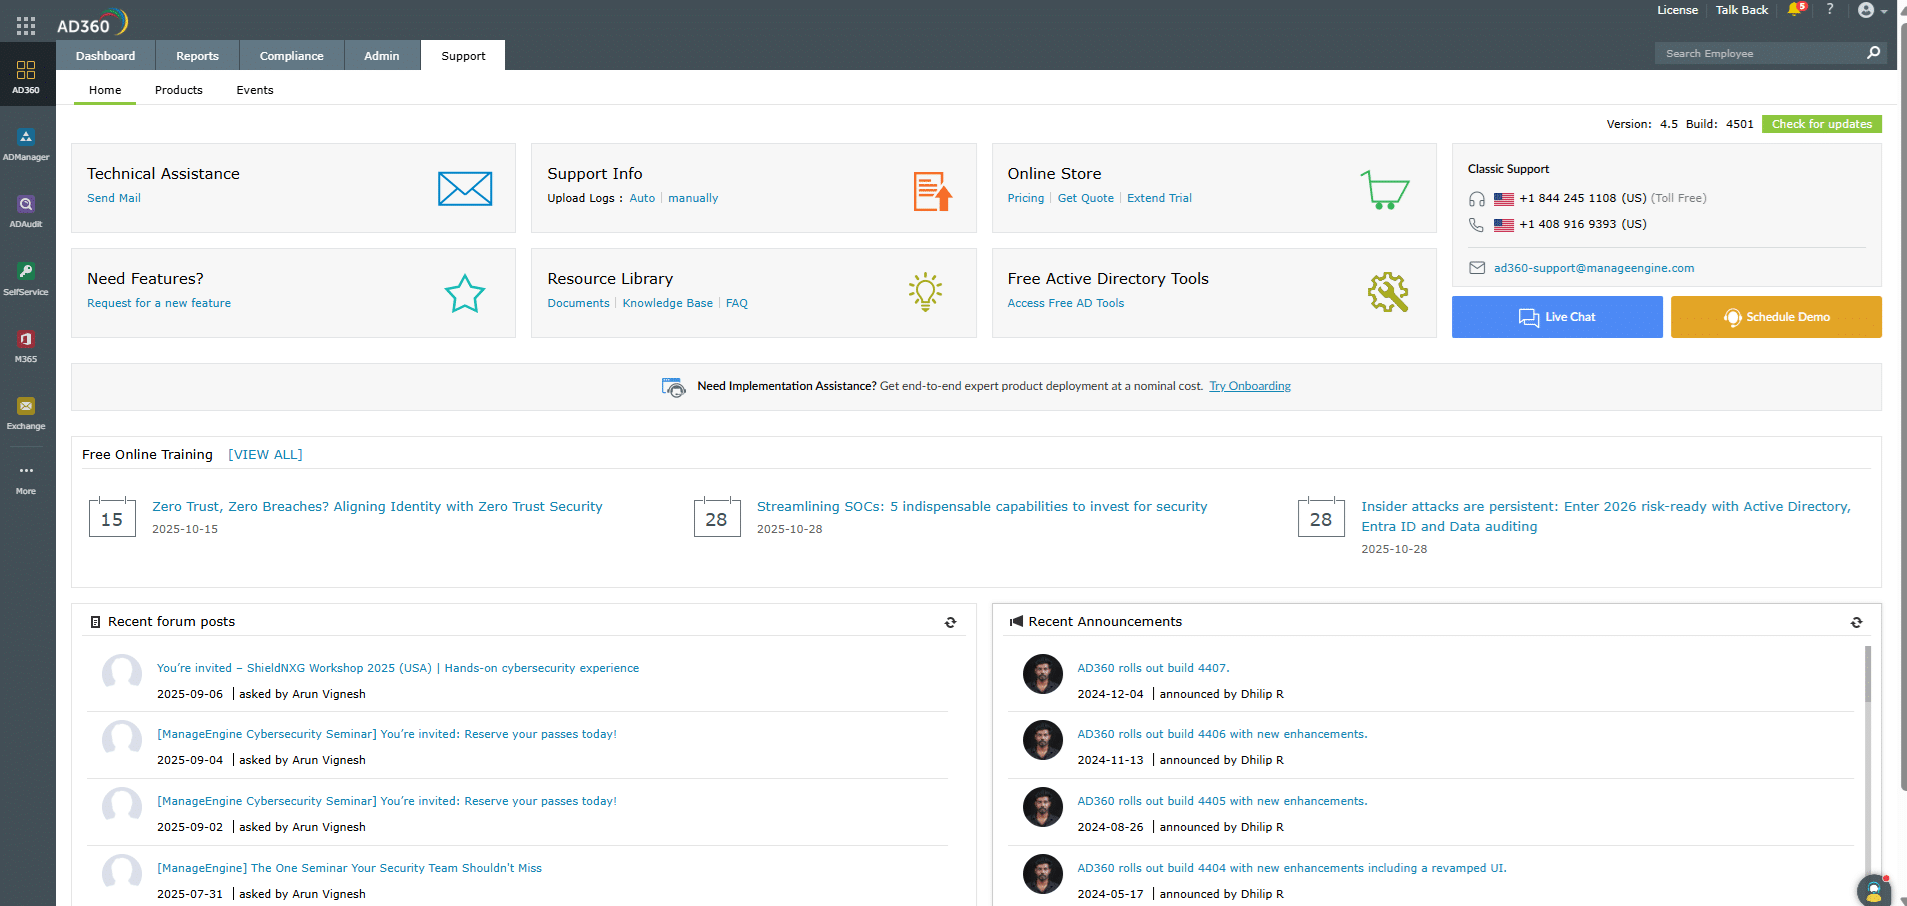Viewport: 1907px width, 906px height.
Task: Select the Home sub-tab
Action: [105, 90]
